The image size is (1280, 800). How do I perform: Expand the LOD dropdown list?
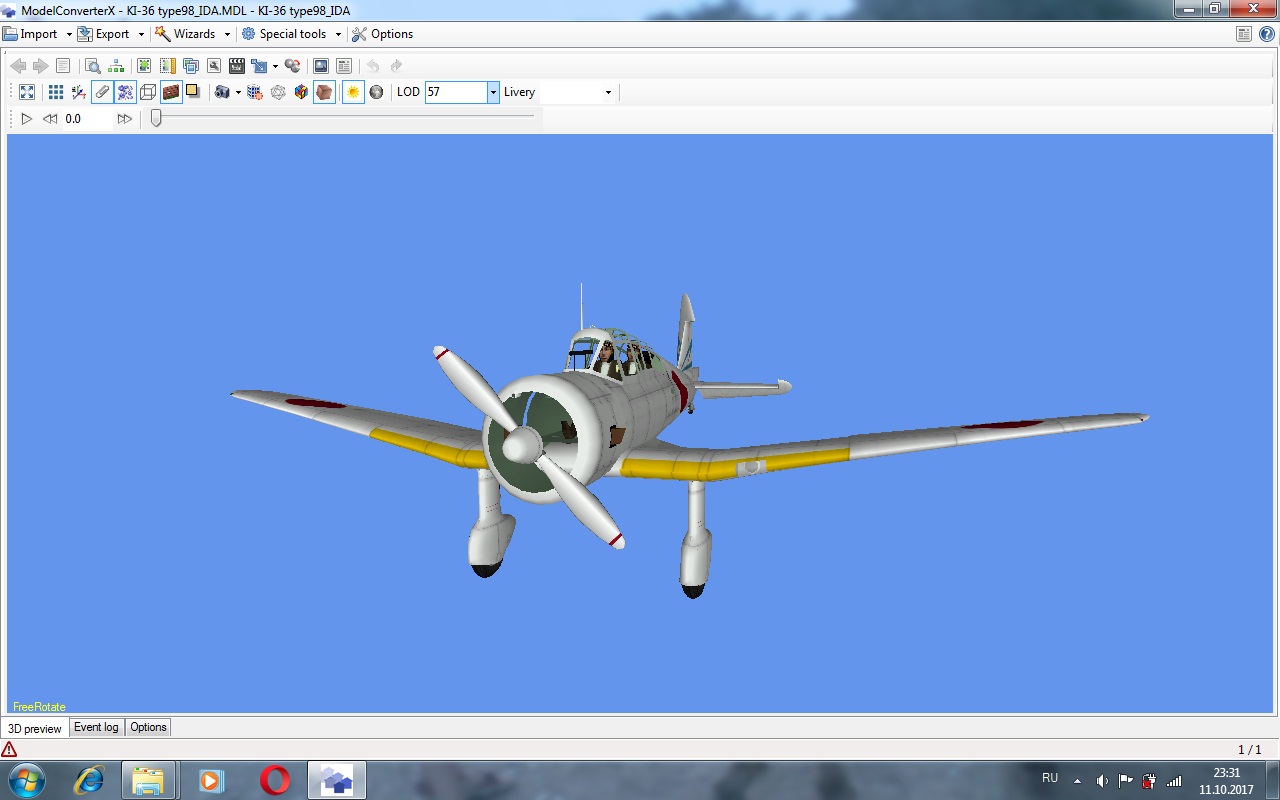coord(493,92)
